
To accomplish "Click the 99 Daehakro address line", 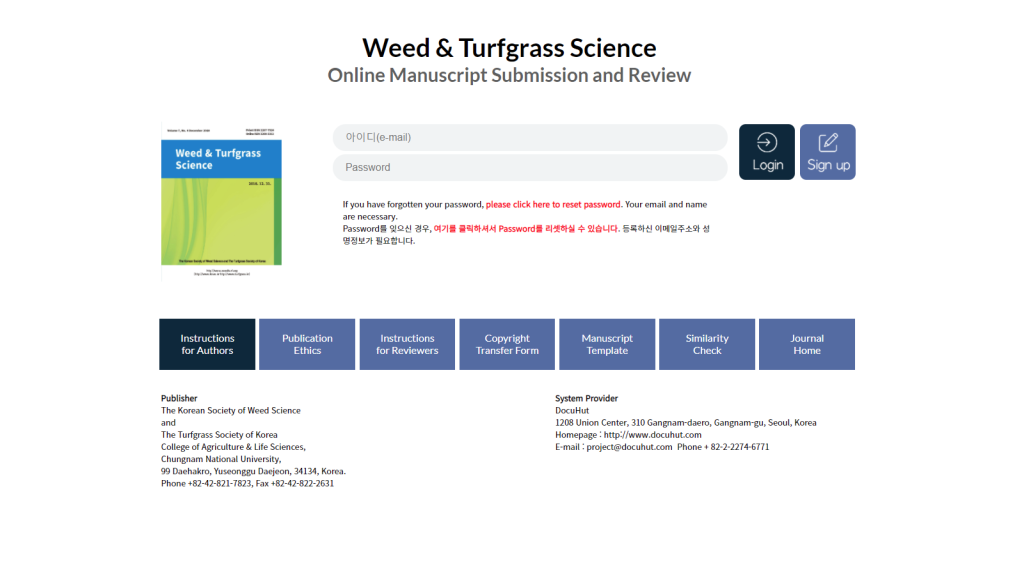I will coord(253,472).
